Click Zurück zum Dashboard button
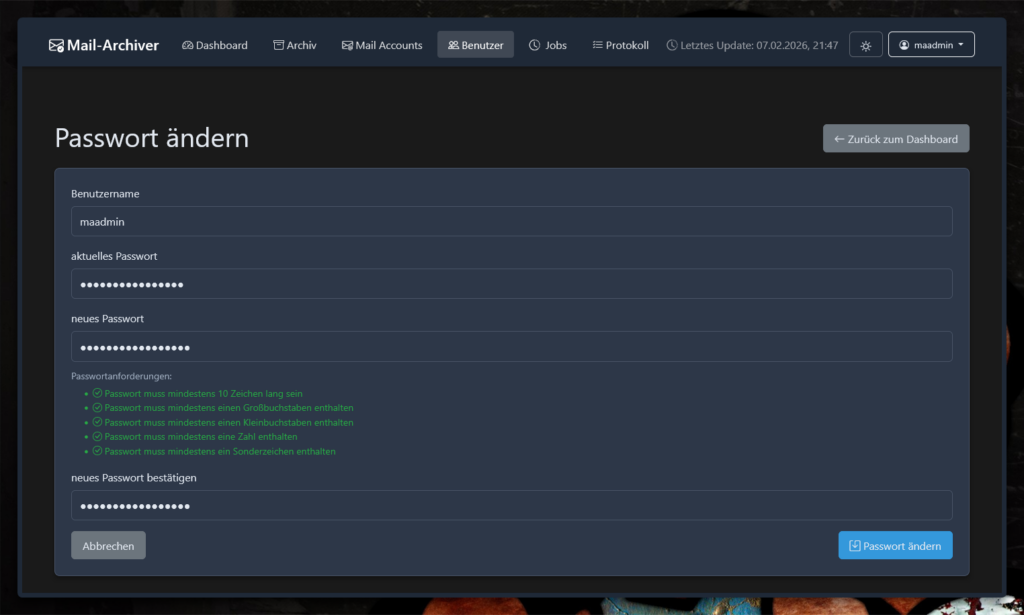The height and width of the screenshot is (615, 1024). (x=895, y=139)
